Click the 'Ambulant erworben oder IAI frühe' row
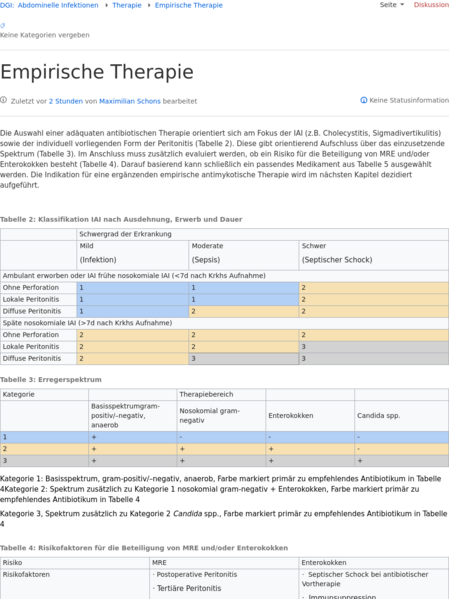449x599 pixels. 224,276
